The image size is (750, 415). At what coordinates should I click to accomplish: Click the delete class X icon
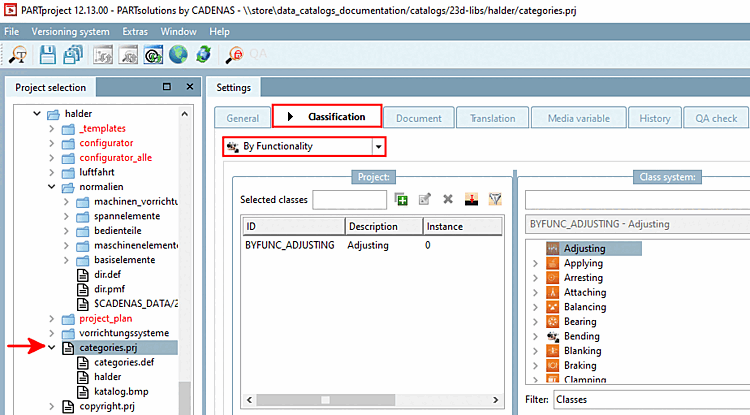[448, 199]
